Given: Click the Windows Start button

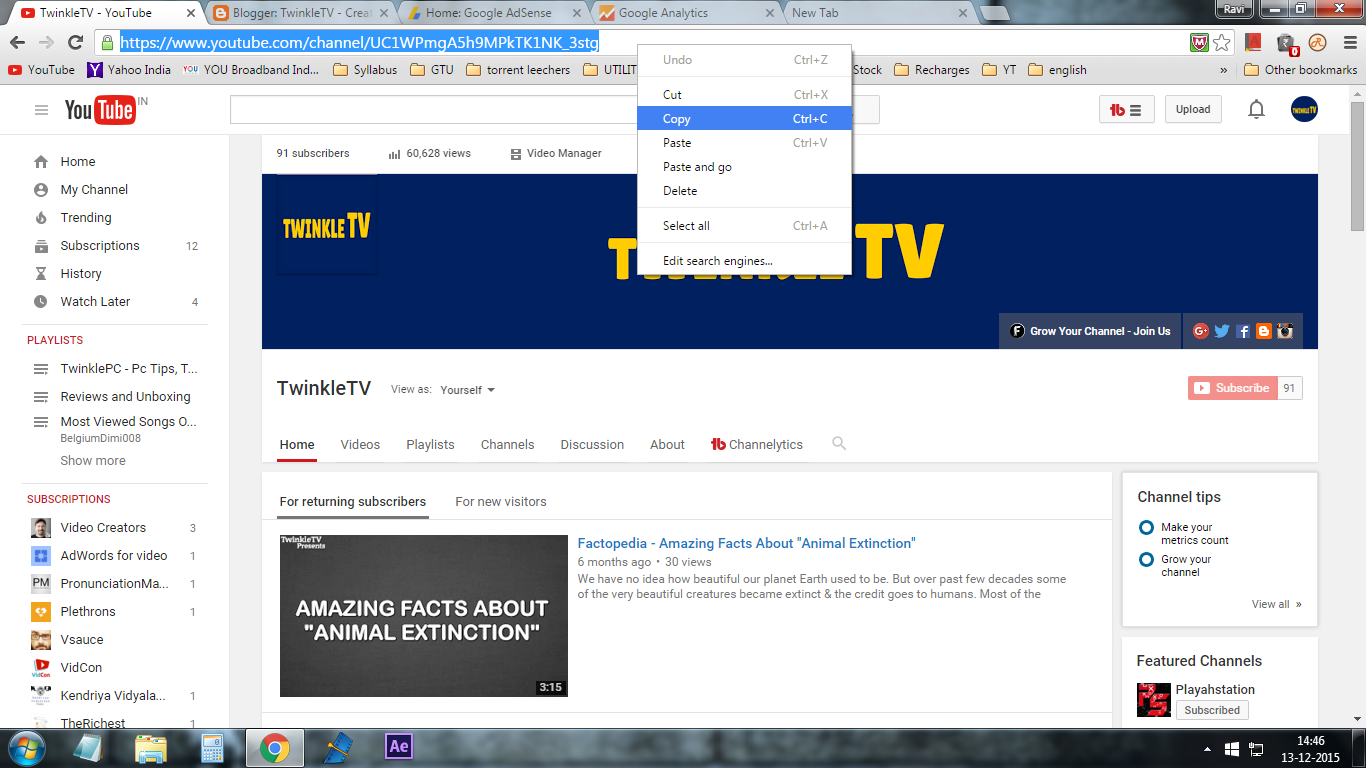Looking at the screenshot, I should [x=25, y=748].
